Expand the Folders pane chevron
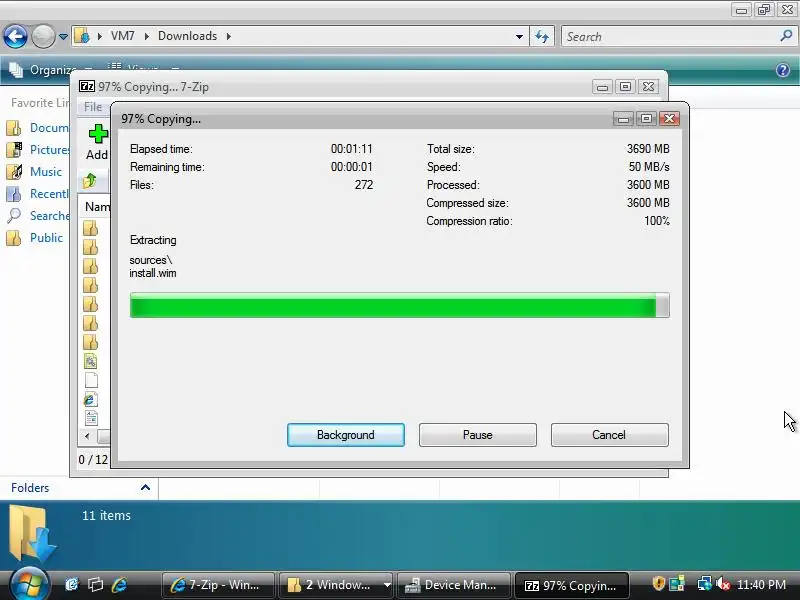 (x=145, y=487)
